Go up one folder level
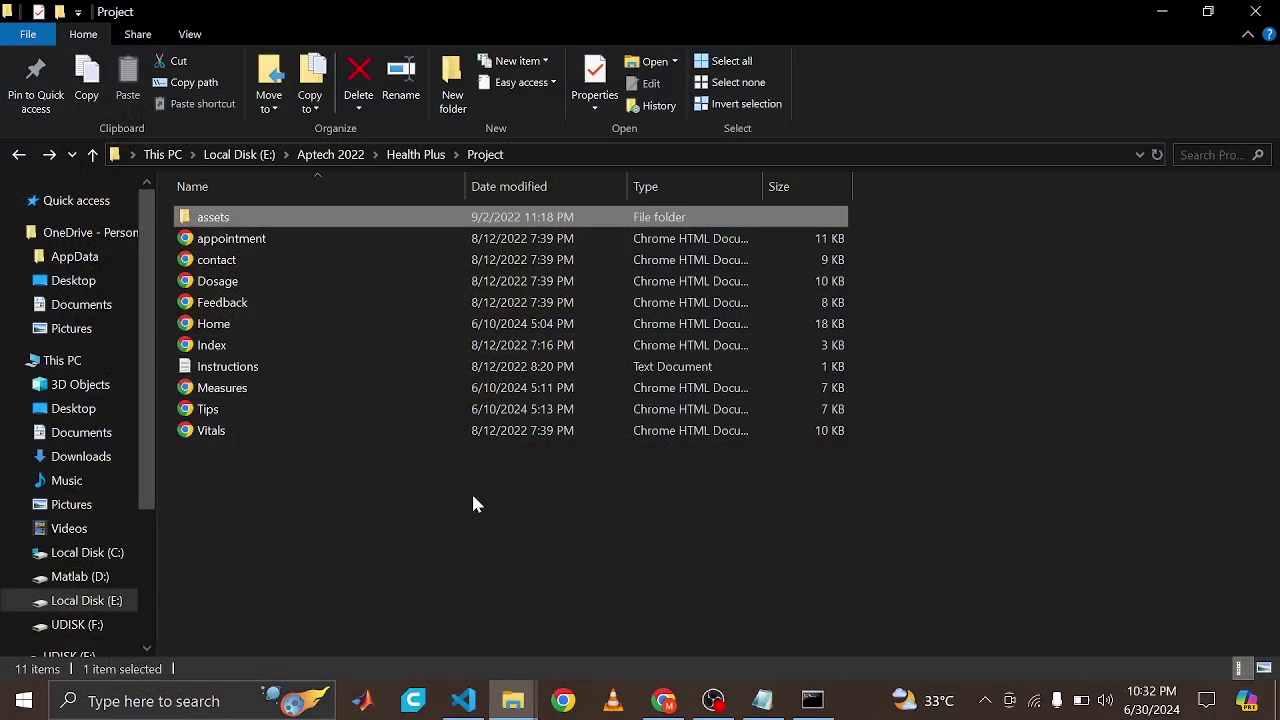This screenshot has height=720, width=1280. (x=92, y=155)
